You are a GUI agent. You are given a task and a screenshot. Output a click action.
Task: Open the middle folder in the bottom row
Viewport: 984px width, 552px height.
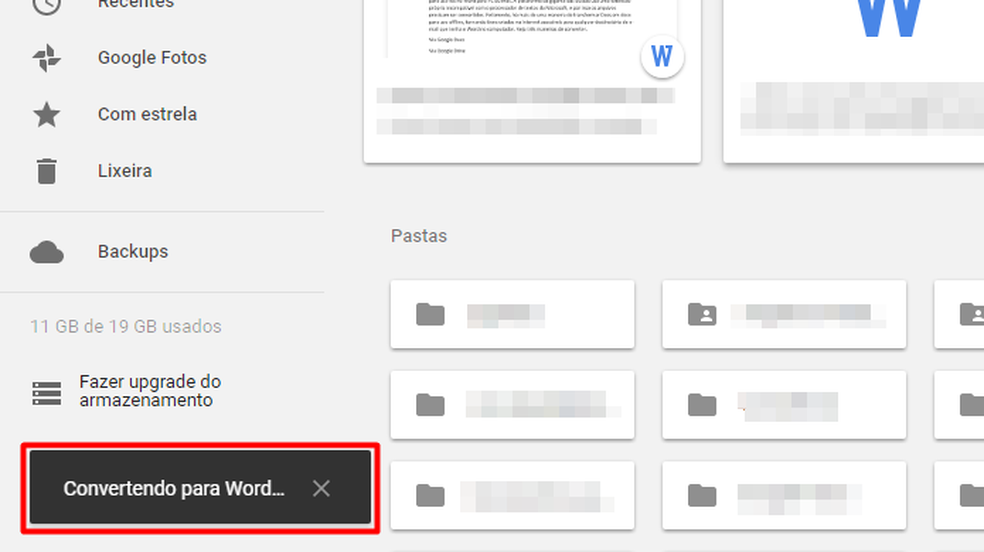784,496
